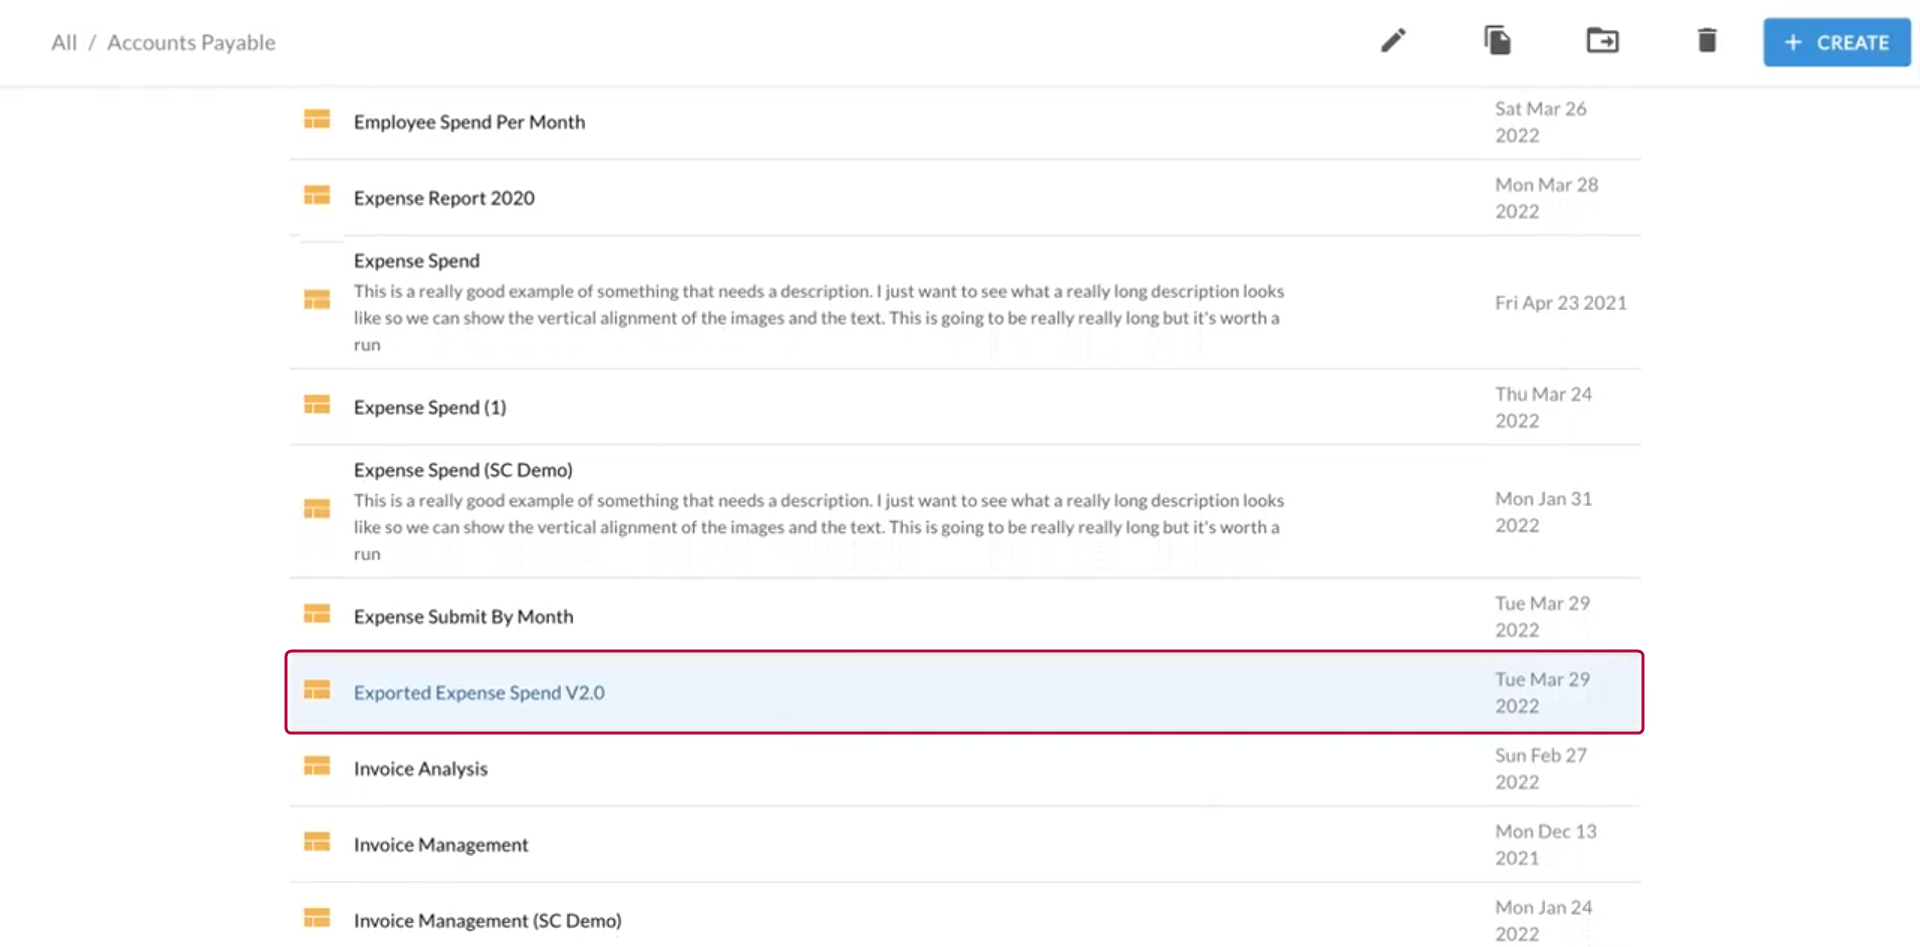This screenshot has height=947, width=1920.
Task: Click the plus sign inside the CREATE button
Action: [1791, 42]
